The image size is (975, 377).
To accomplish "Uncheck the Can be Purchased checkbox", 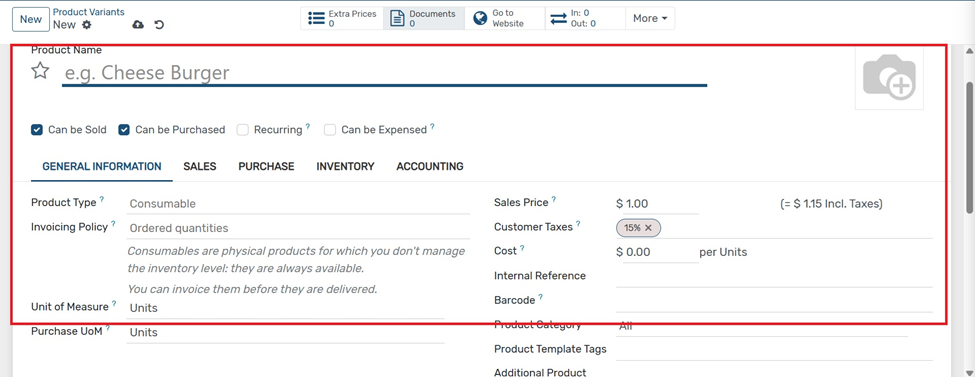I will coord(124,130).
